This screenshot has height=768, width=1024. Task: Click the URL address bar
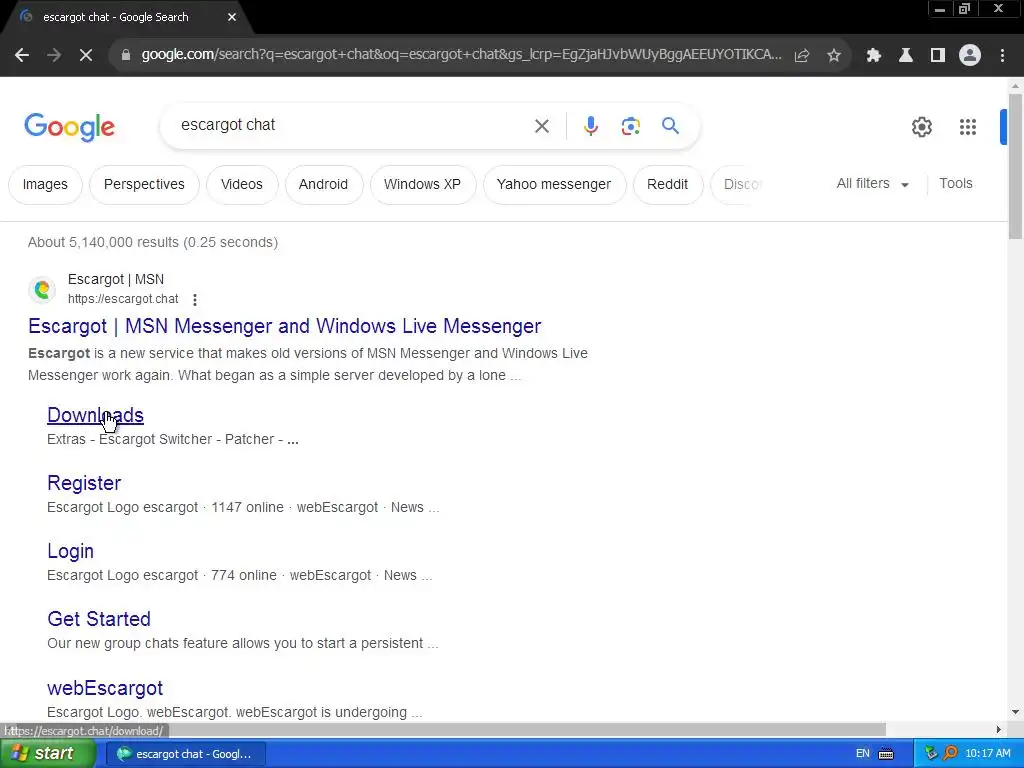[461, 55]
